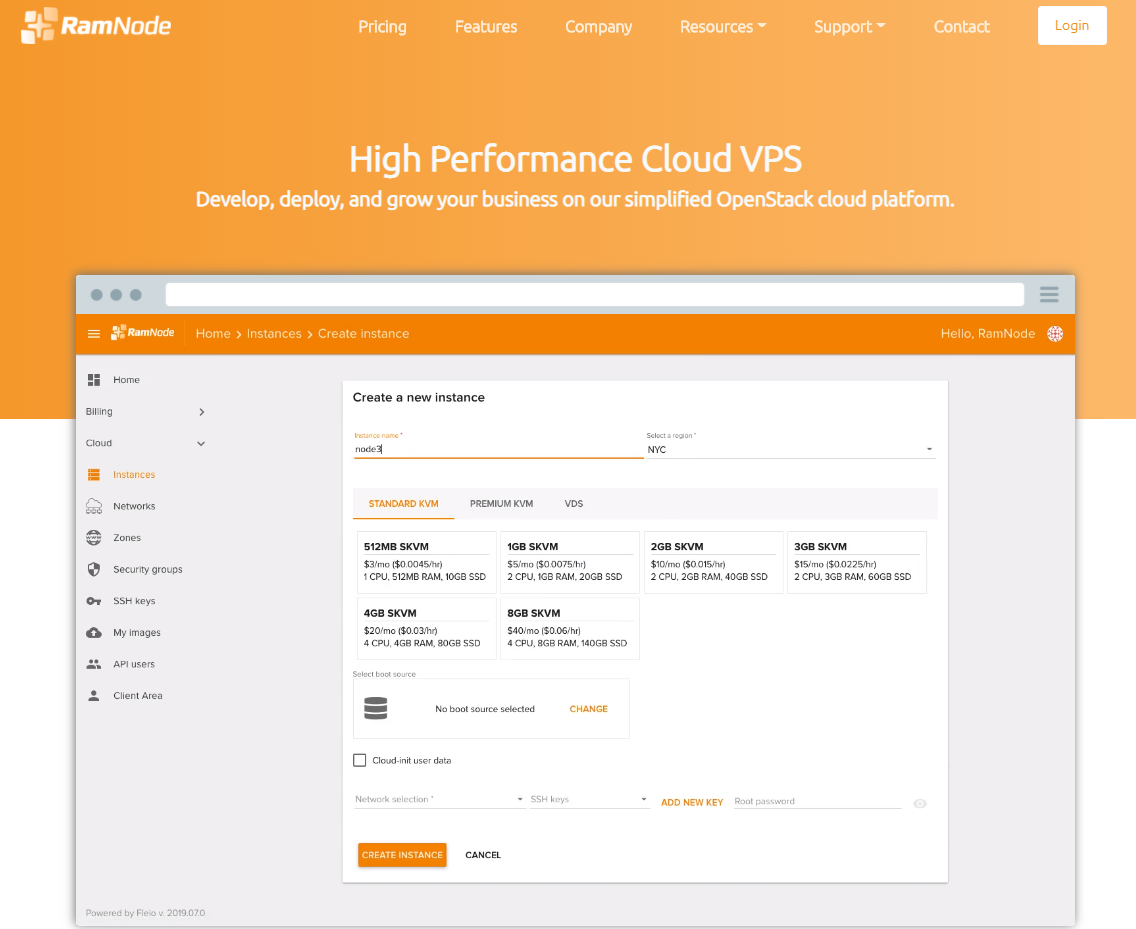The height and width of the screenshot is (929, 1136).
Task: Click the globe icon next to Hello, RamNode
Action: pos(1055,333)
